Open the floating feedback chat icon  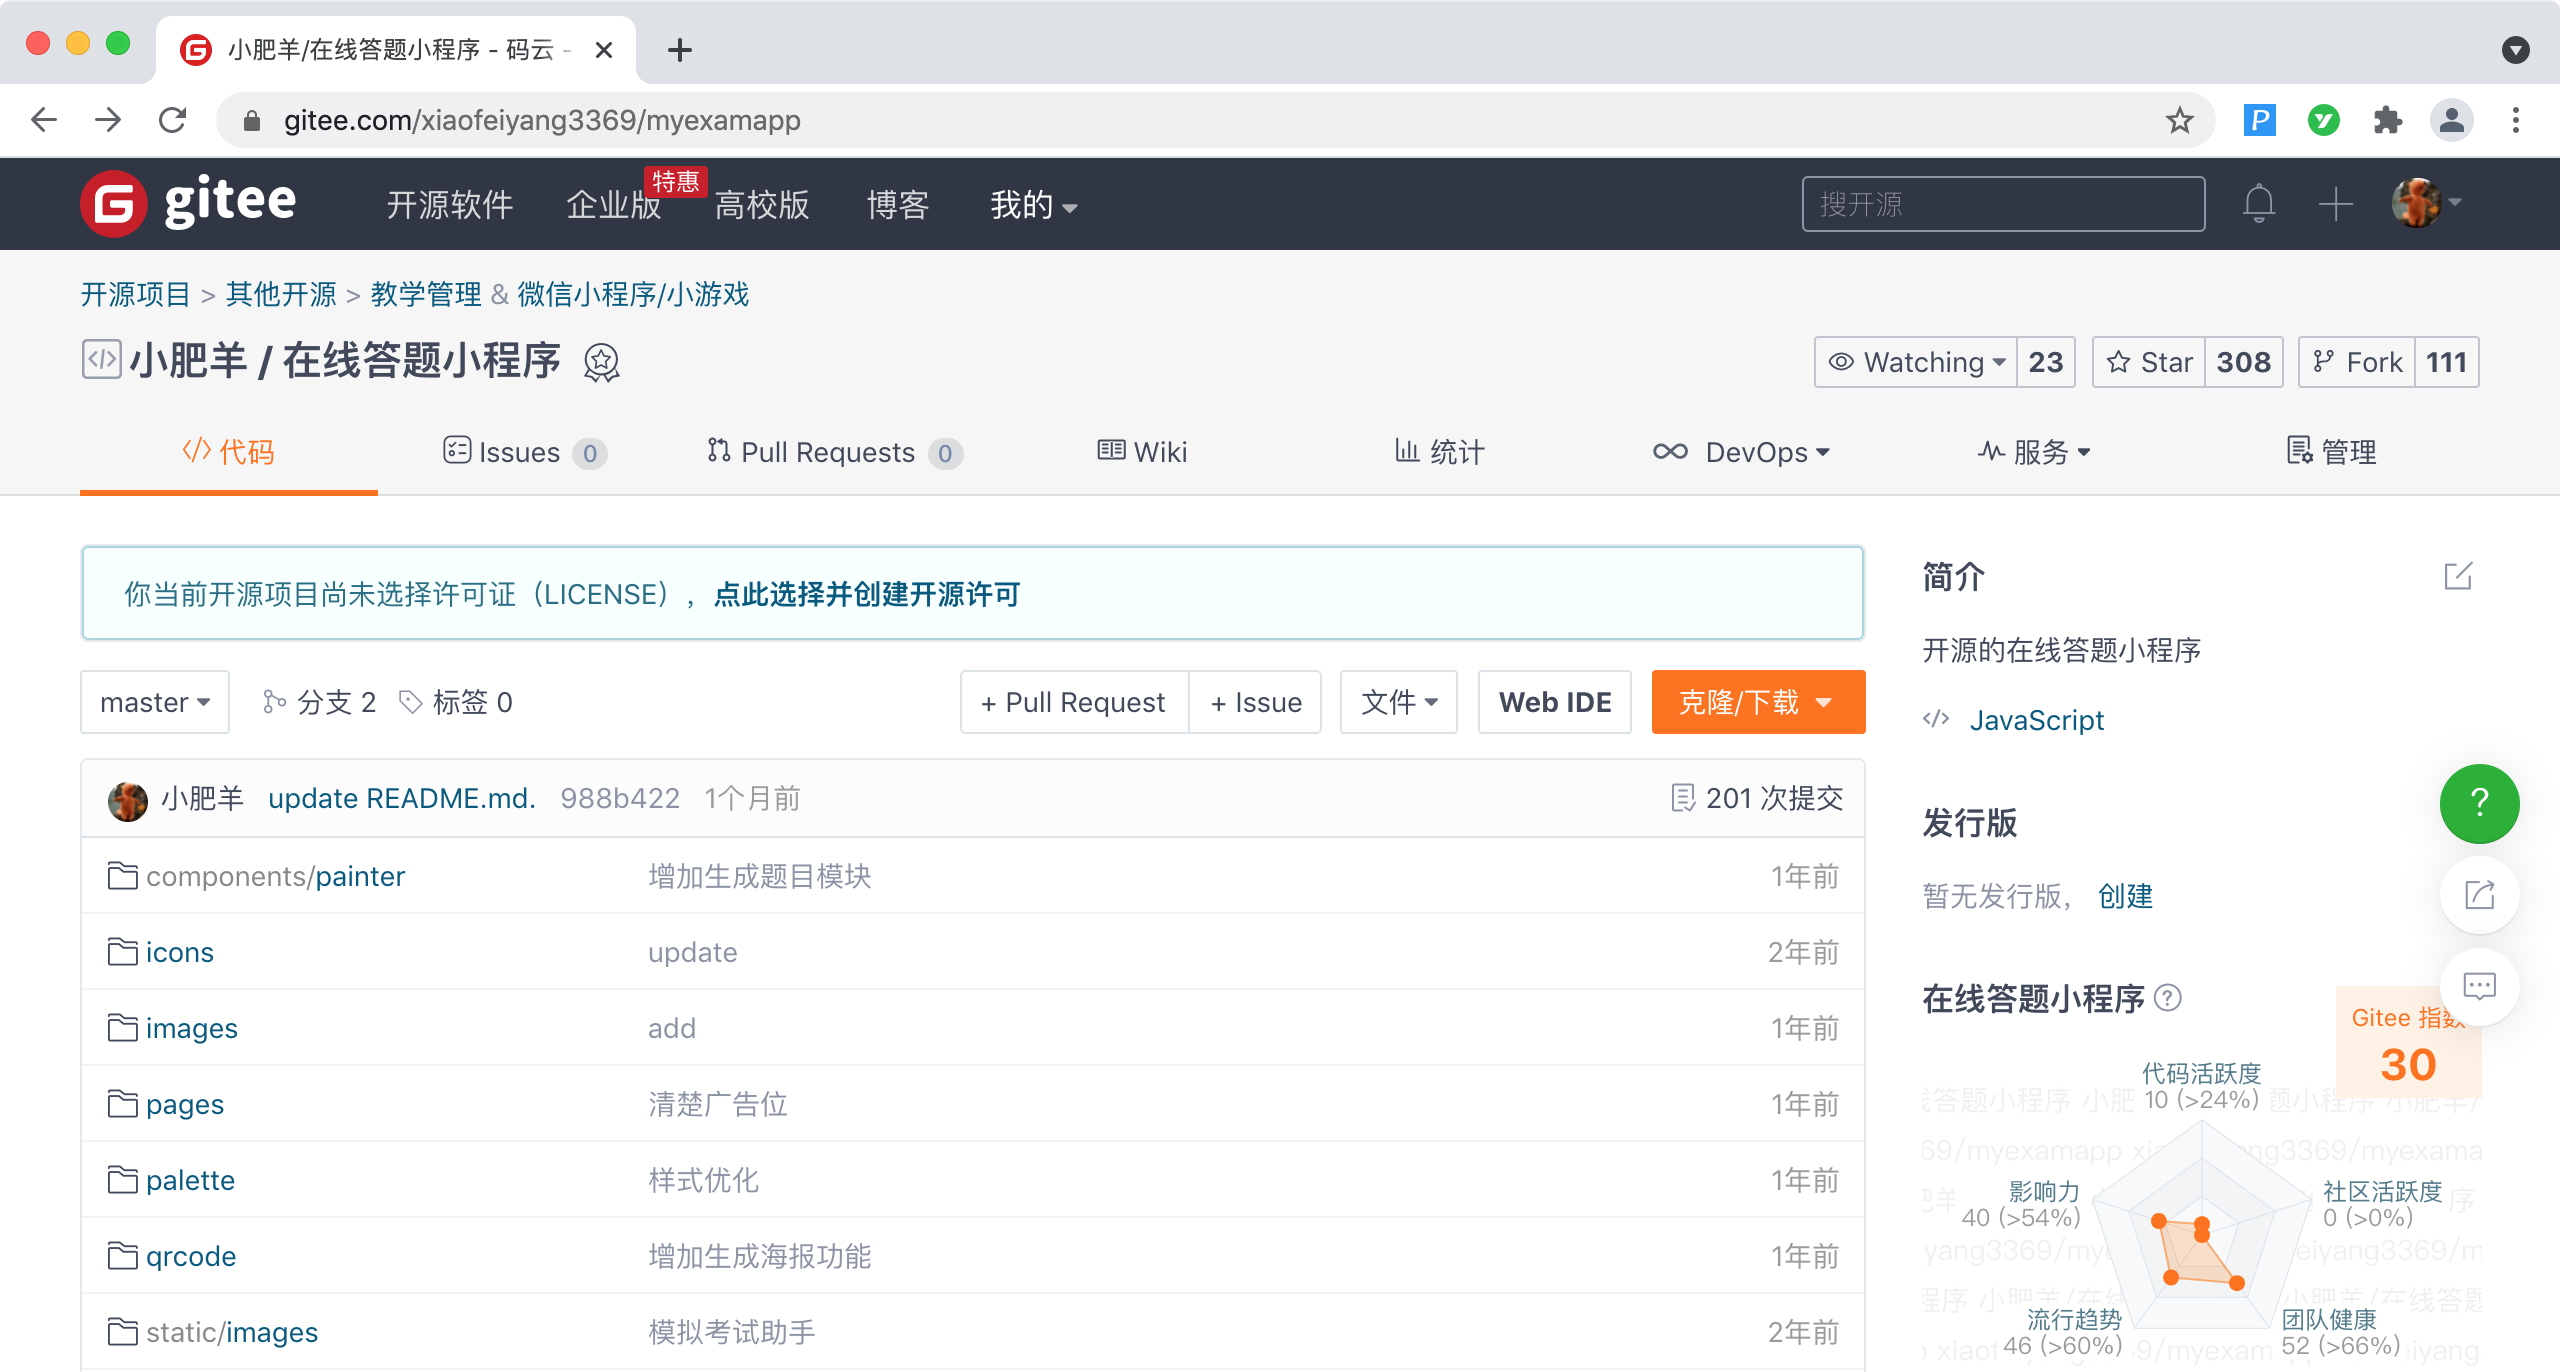[2479, 987]
